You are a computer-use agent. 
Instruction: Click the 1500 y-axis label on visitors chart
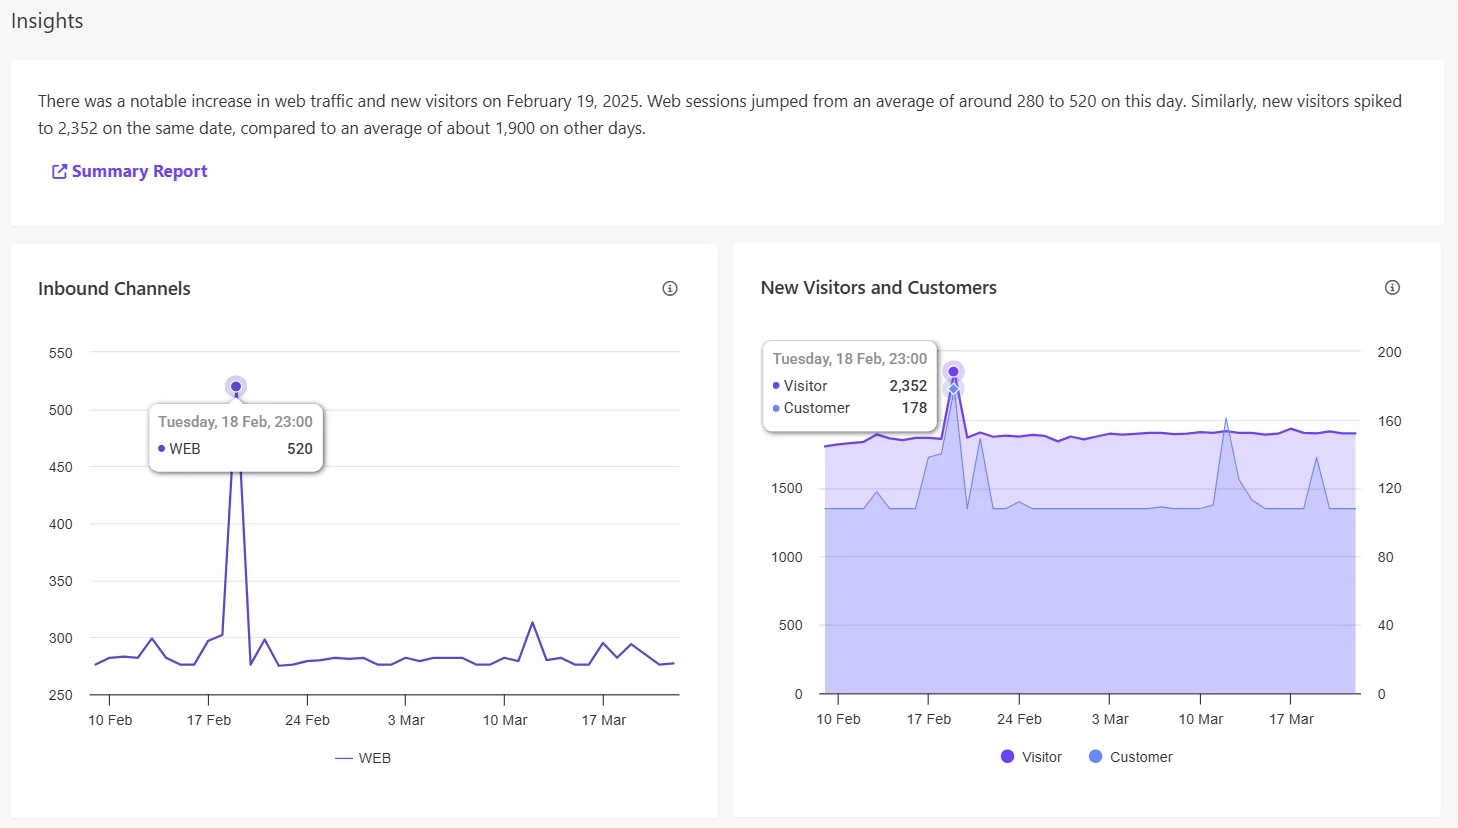click(x=787, y=488)
